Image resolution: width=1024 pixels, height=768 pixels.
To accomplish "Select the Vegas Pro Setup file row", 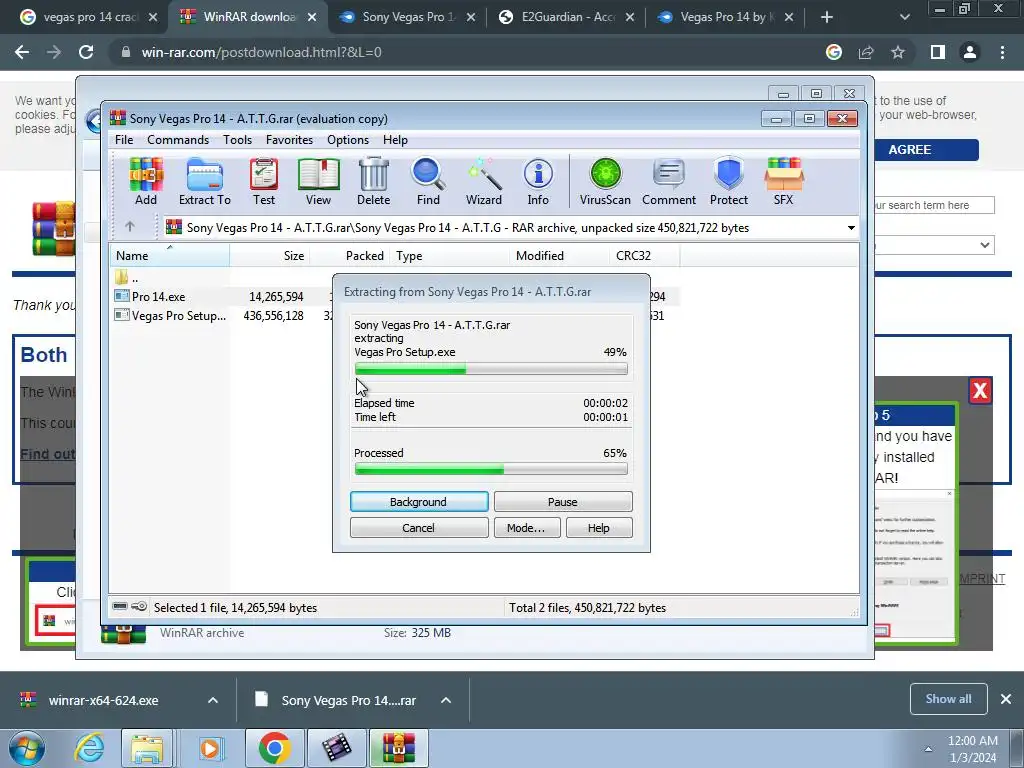I will [x=396, y=315].
